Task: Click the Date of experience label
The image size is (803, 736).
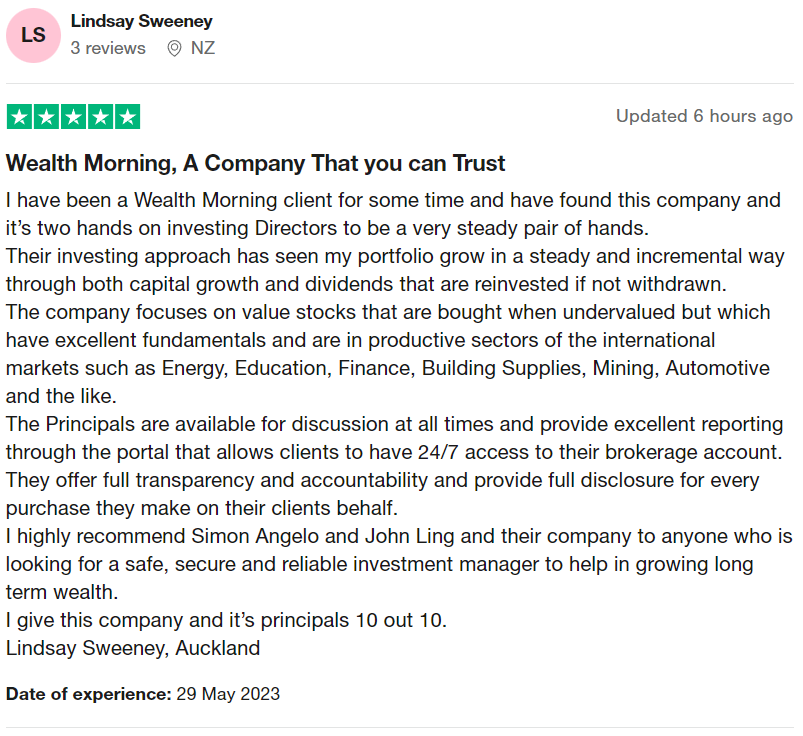Action: [89, 694]
